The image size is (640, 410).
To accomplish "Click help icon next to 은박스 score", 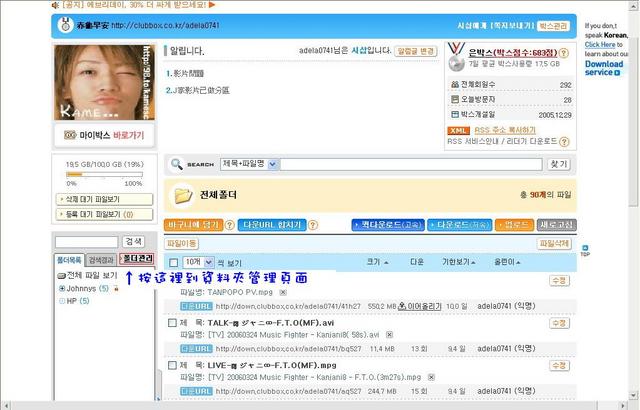I will point(564,53).
